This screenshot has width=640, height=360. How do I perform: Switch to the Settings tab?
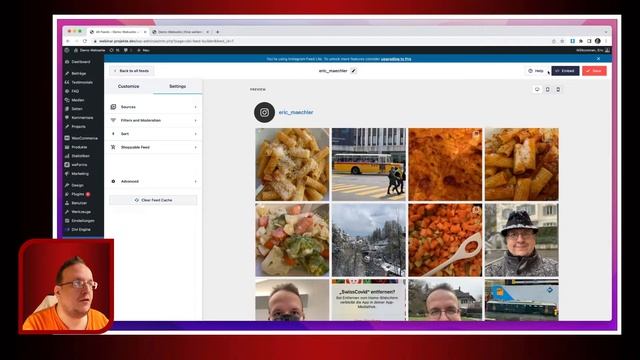pos(178,87)
